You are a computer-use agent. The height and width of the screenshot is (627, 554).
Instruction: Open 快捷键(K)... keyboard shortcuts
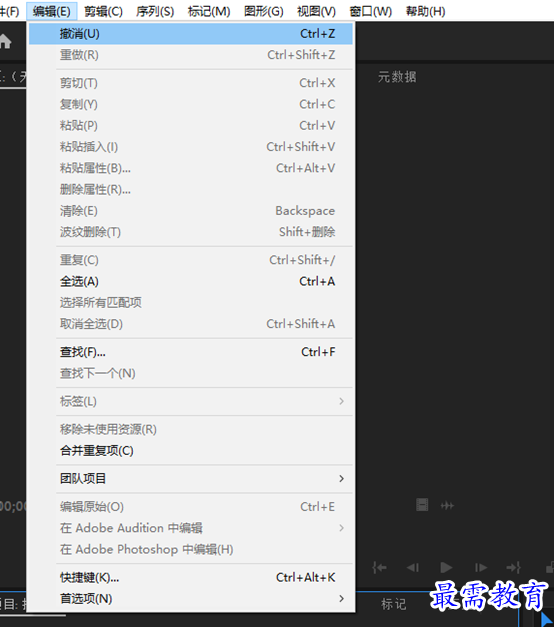191,578
